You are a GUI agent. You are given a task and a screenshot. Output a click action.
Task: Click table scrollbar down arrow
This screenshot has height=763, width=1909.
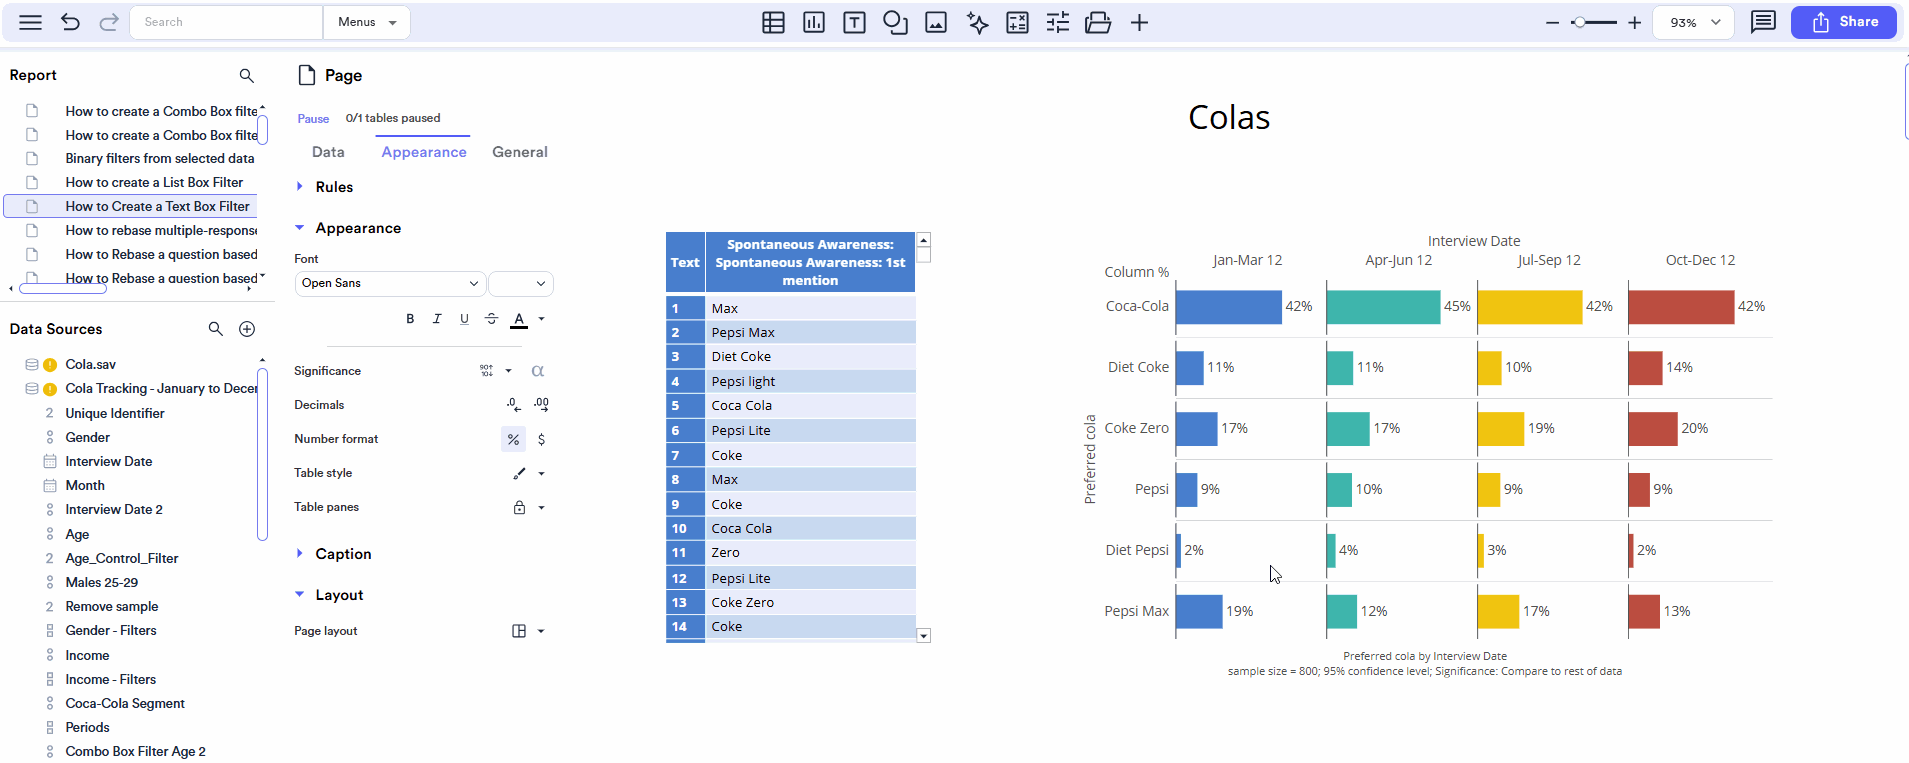924,635
